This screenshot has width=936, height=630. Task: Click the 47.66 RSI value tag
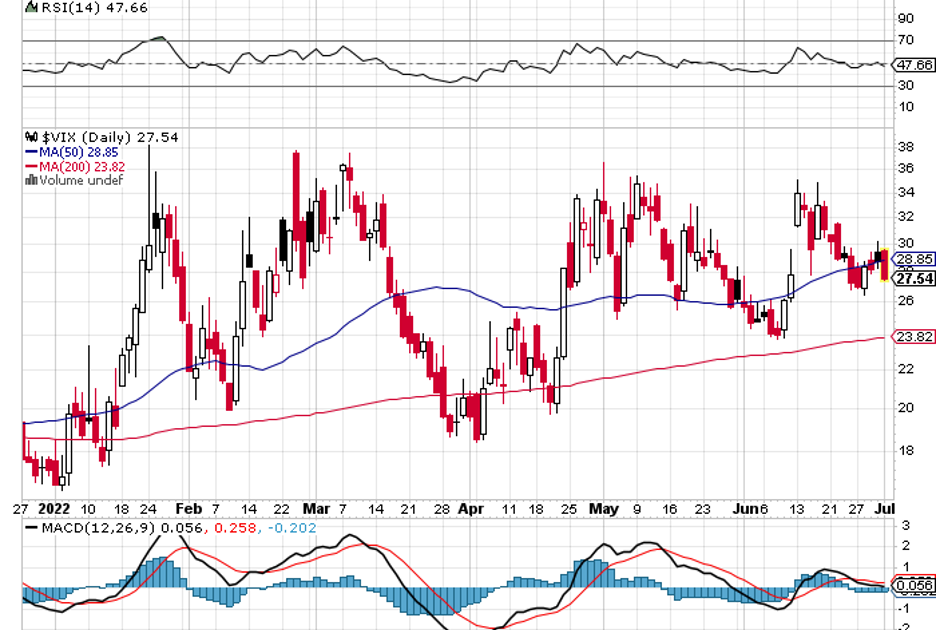(x=914, y=64)
